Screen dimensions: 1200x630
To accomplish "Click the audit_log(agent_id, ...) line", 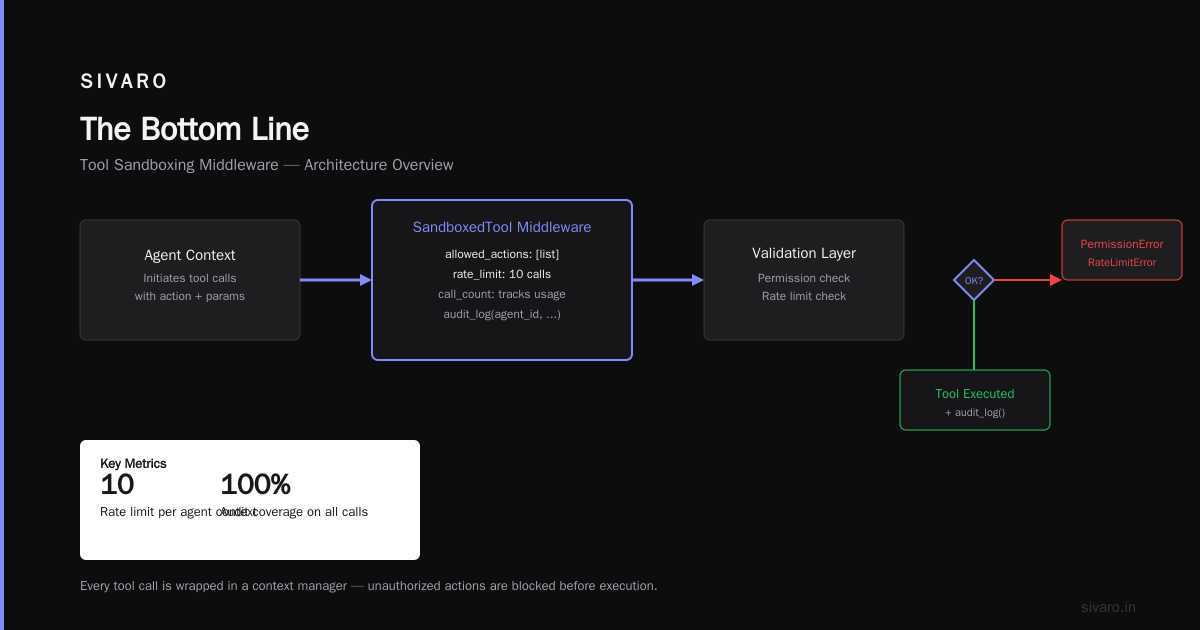I will 502,314.
